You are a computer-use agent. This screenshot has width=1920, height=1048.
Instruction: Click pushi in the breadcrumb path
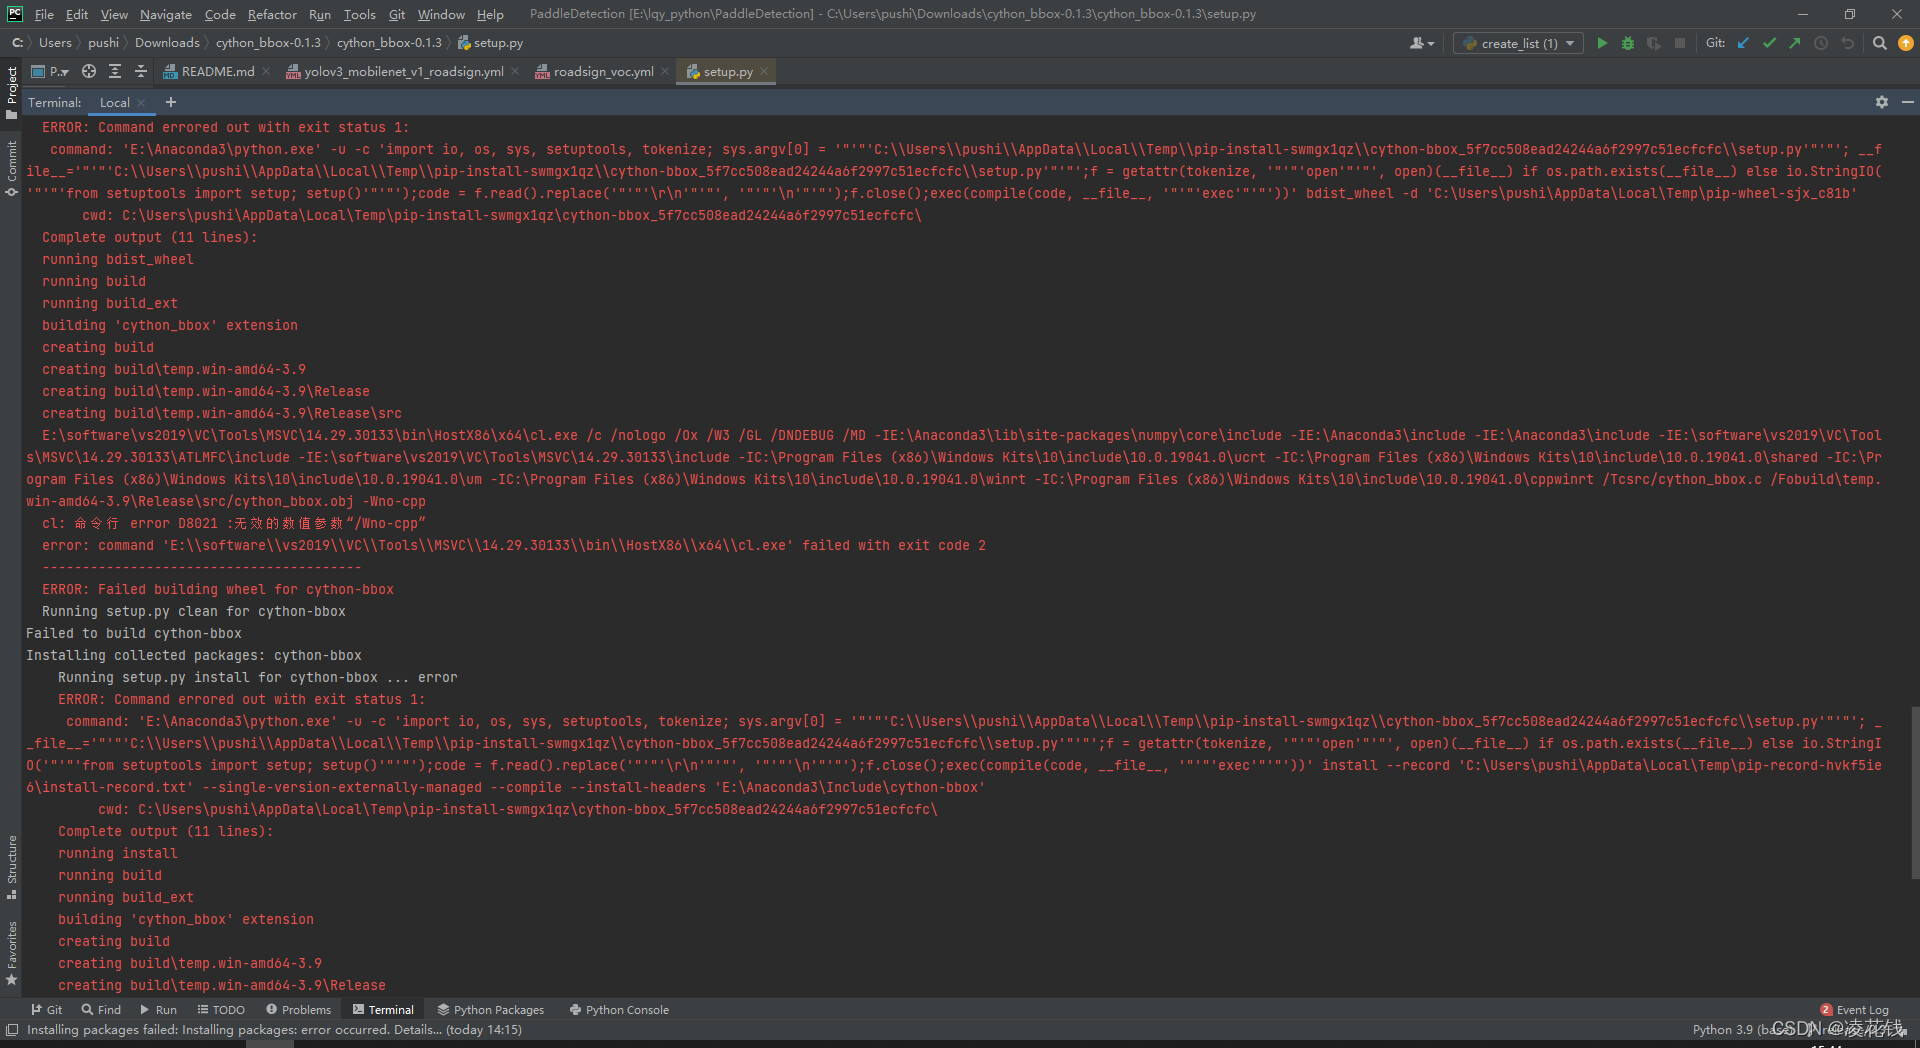103,43
